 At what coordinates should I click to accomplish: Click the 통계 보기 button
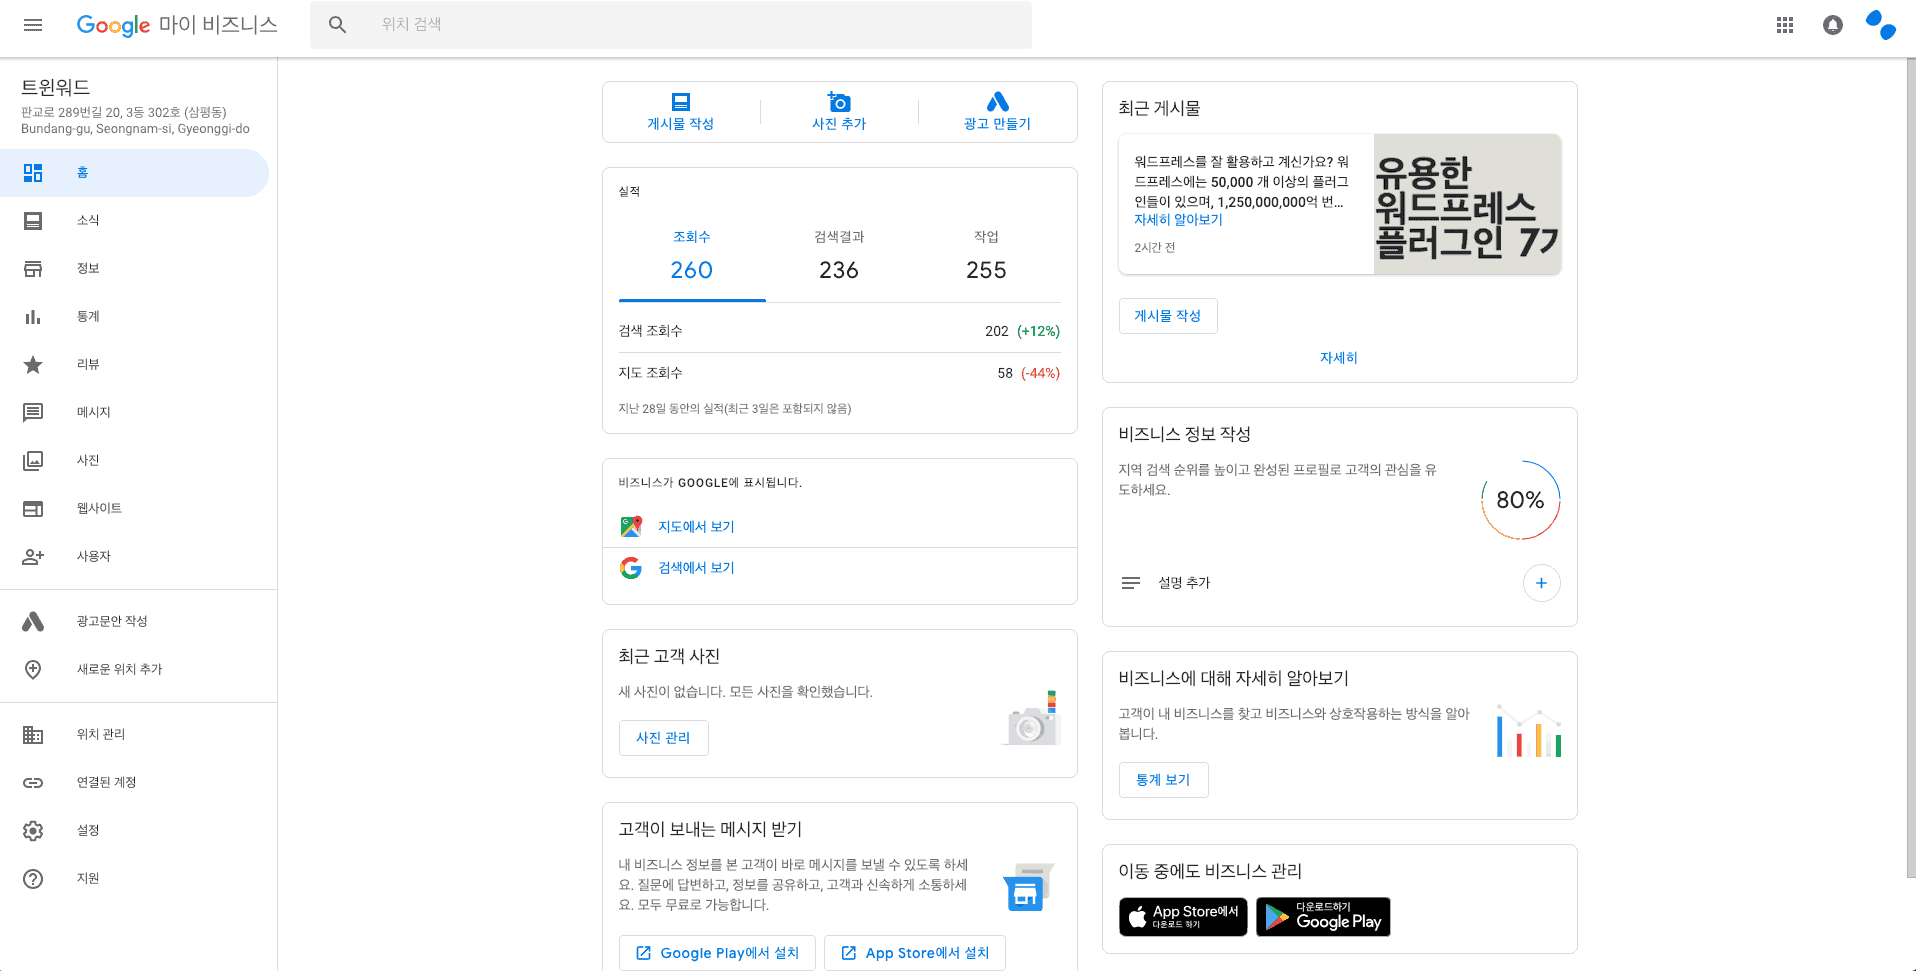pyautogui.click(x=1163, y=780)
